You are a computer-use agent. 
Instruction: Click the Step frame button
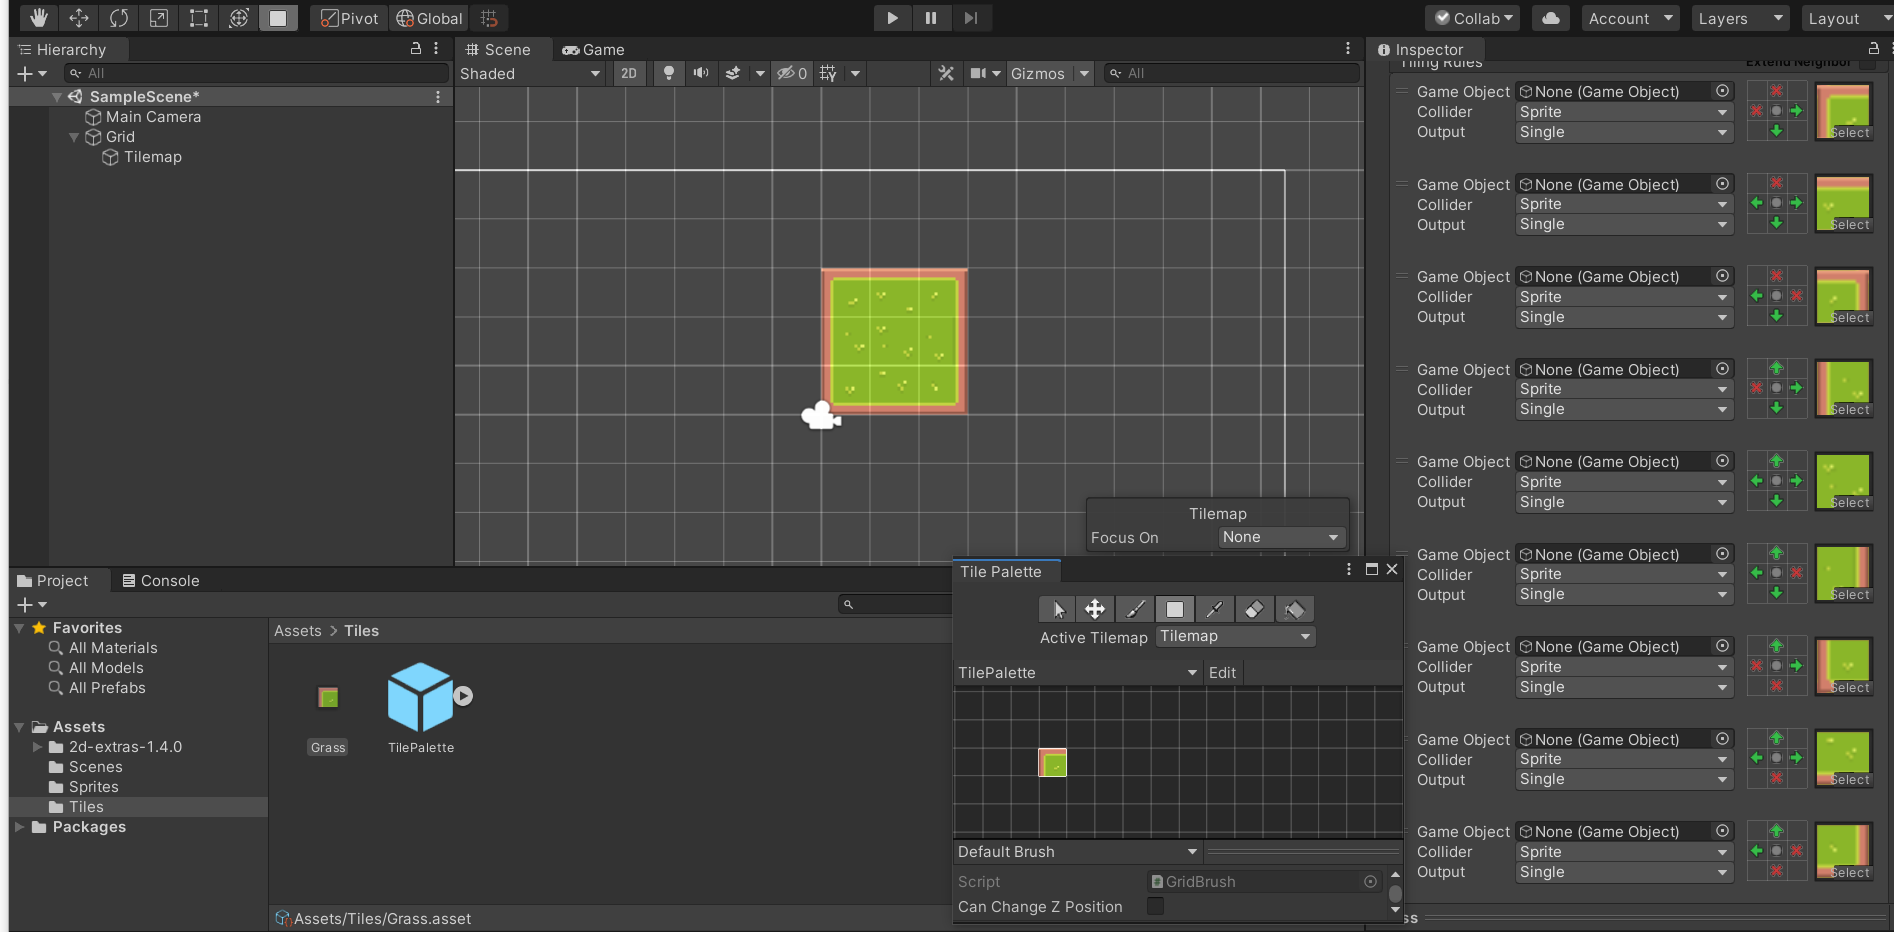970,18
